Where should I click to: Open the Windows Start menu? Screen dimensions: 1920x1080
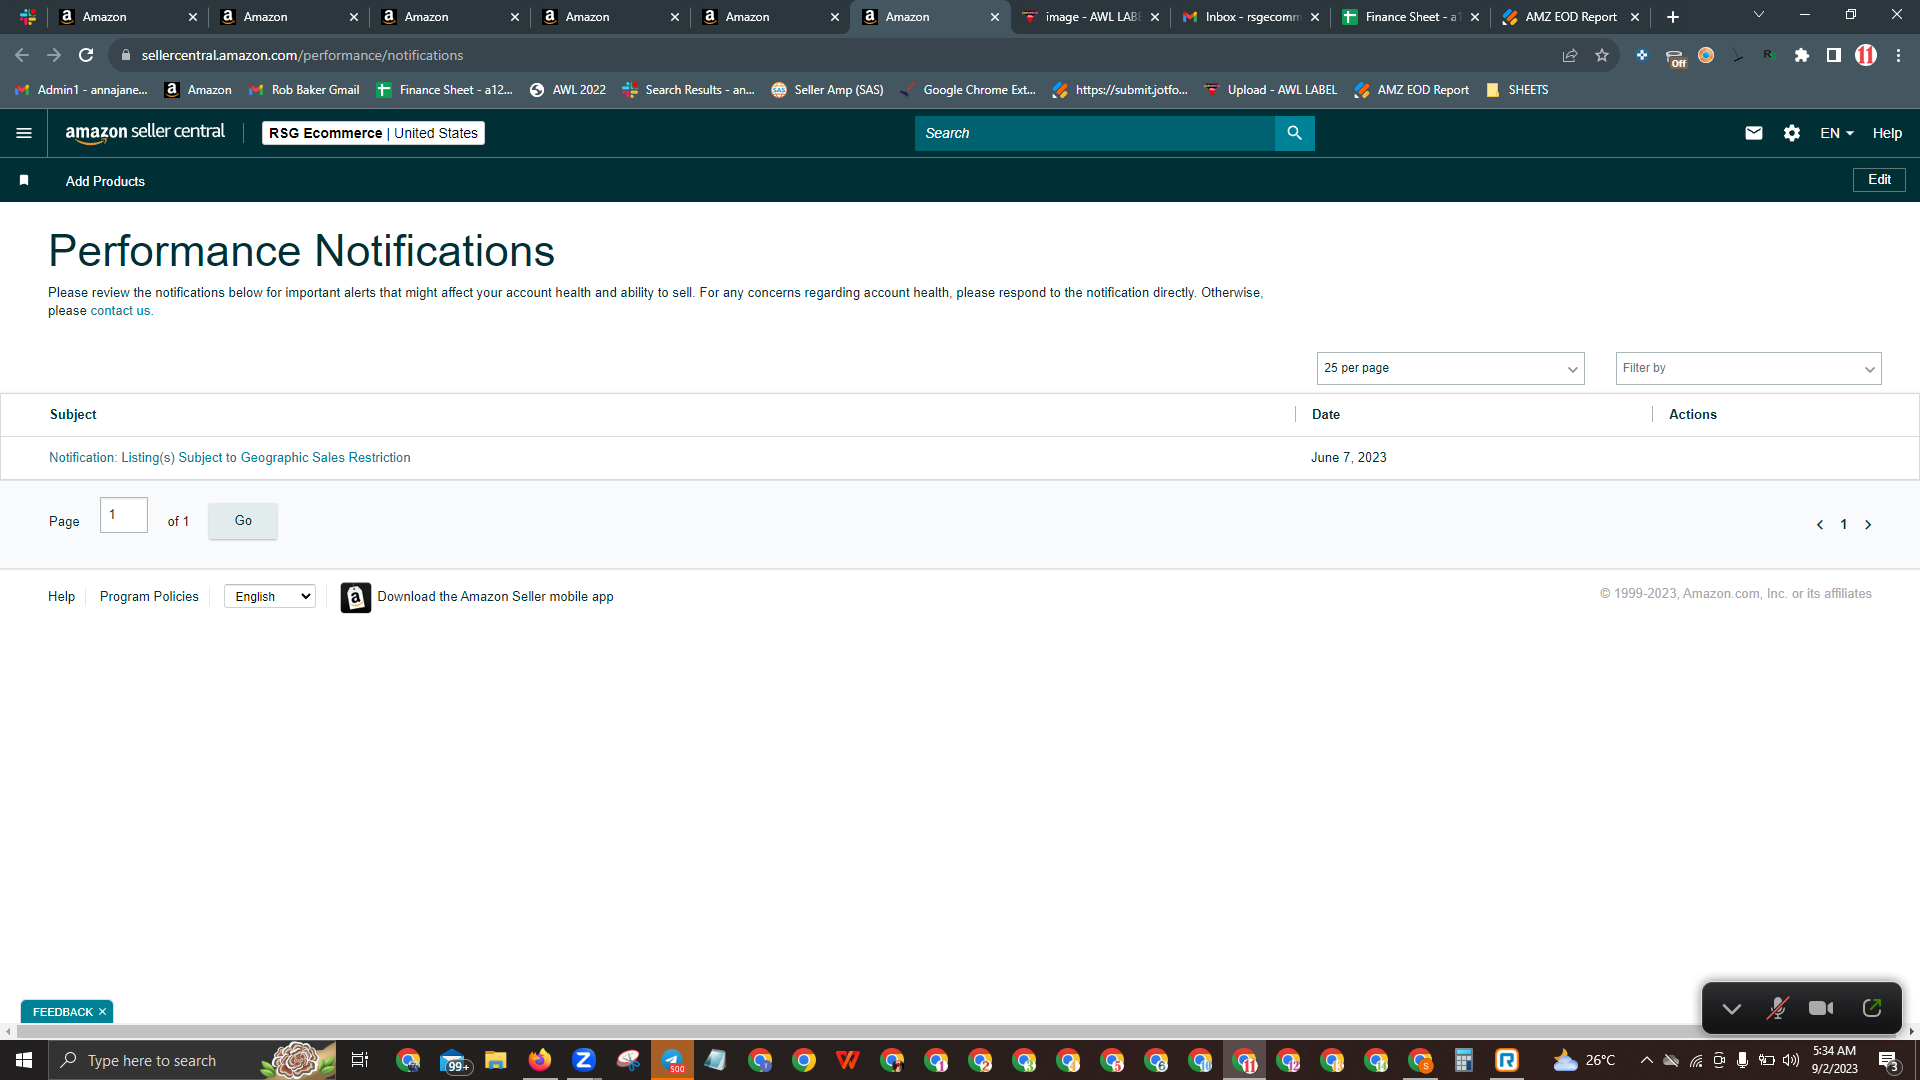[24, 1060]
